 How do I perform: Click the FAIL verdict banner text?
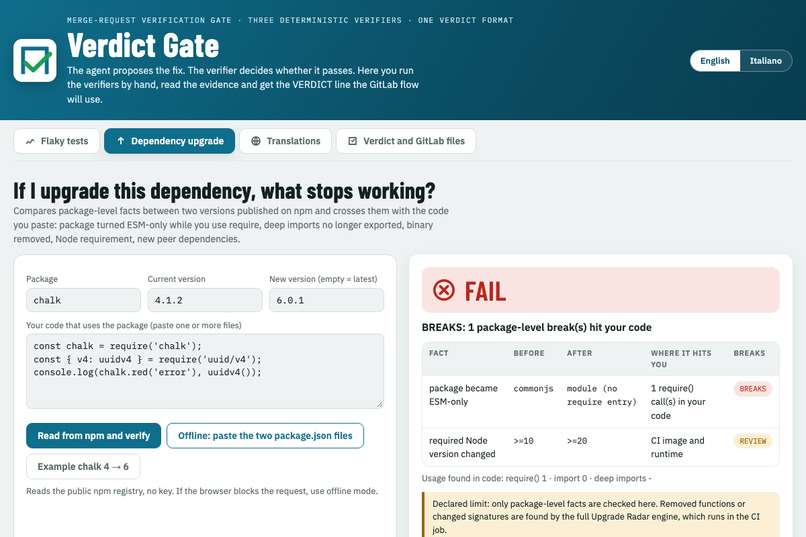(x=485, y=291)
